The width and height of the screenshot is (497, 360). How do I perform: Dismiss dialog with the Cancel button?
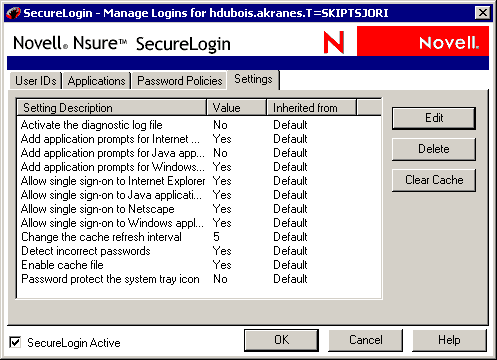click(366, 340)
